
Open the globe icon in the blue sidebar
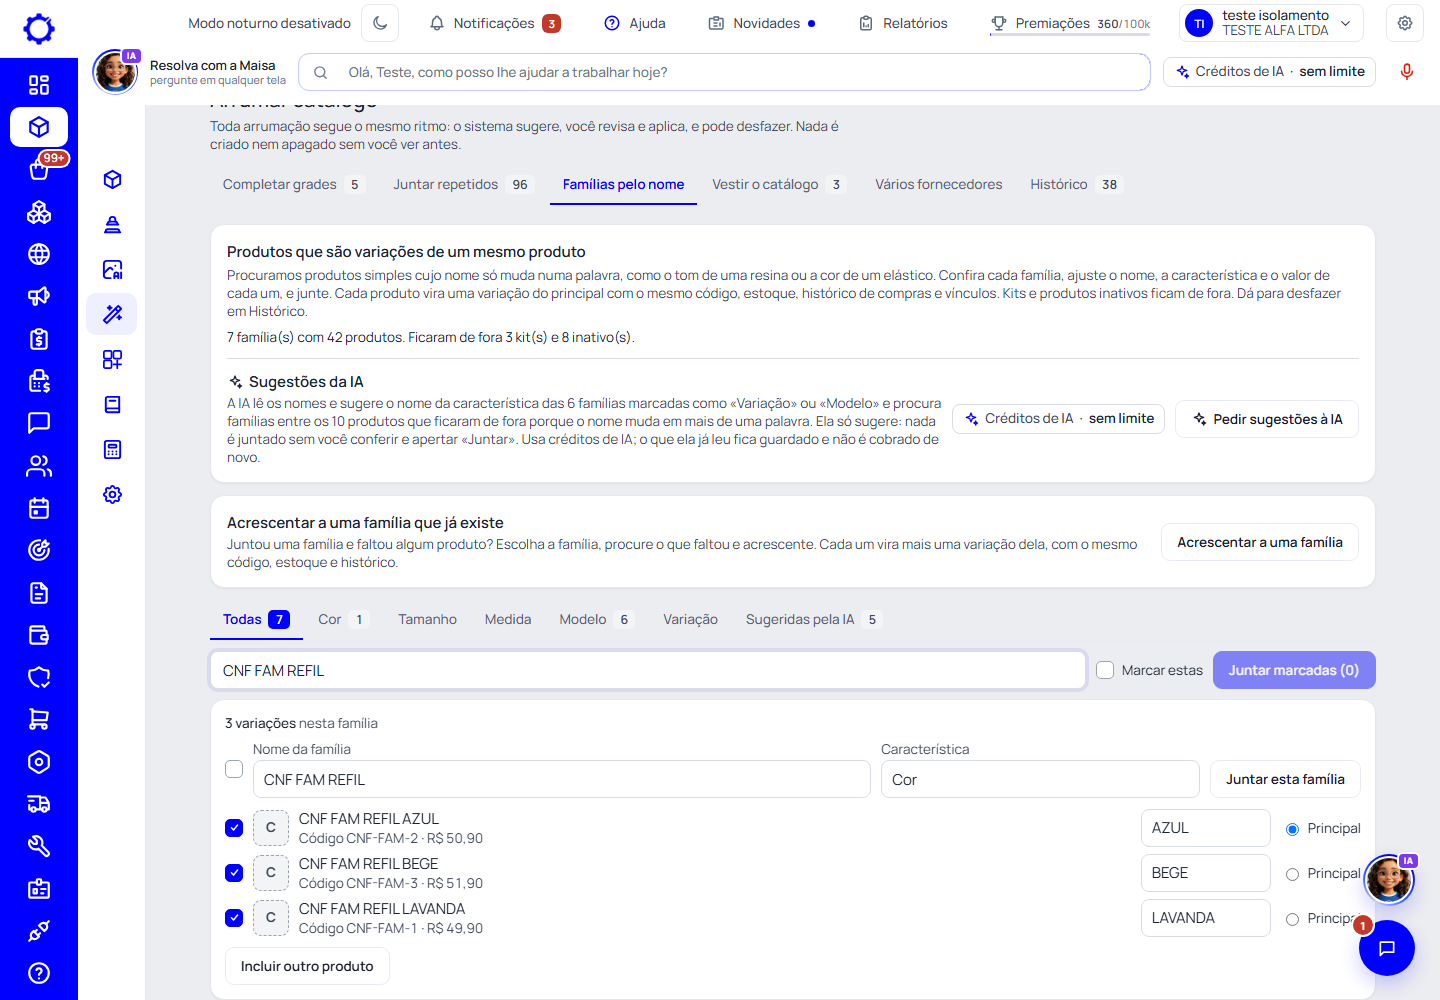point(39,254)
